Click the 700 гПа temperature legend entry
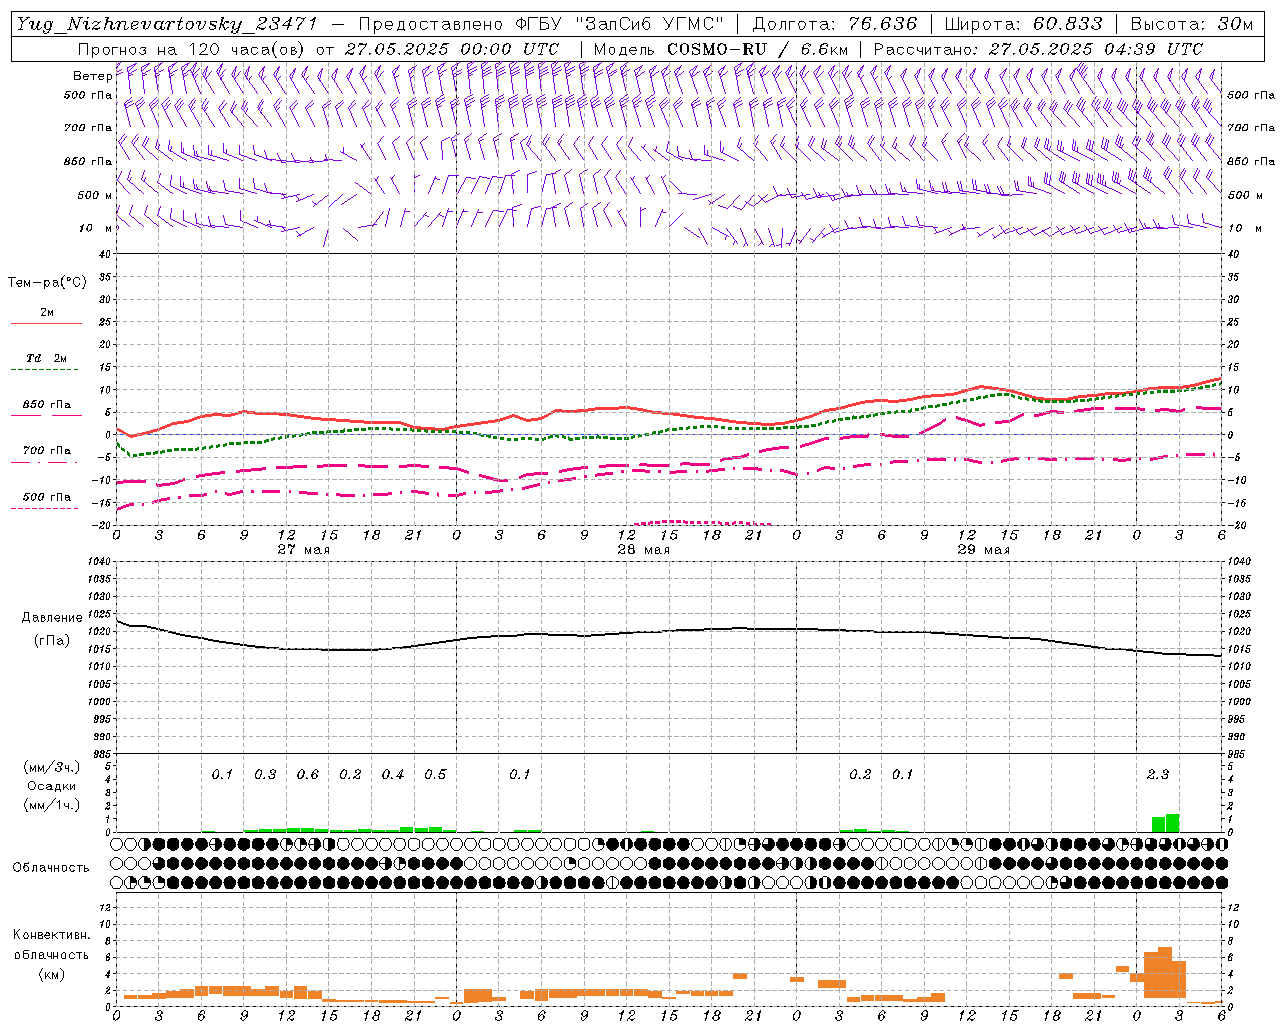This screenshot has height=1024, width=1280. [47, 451]
